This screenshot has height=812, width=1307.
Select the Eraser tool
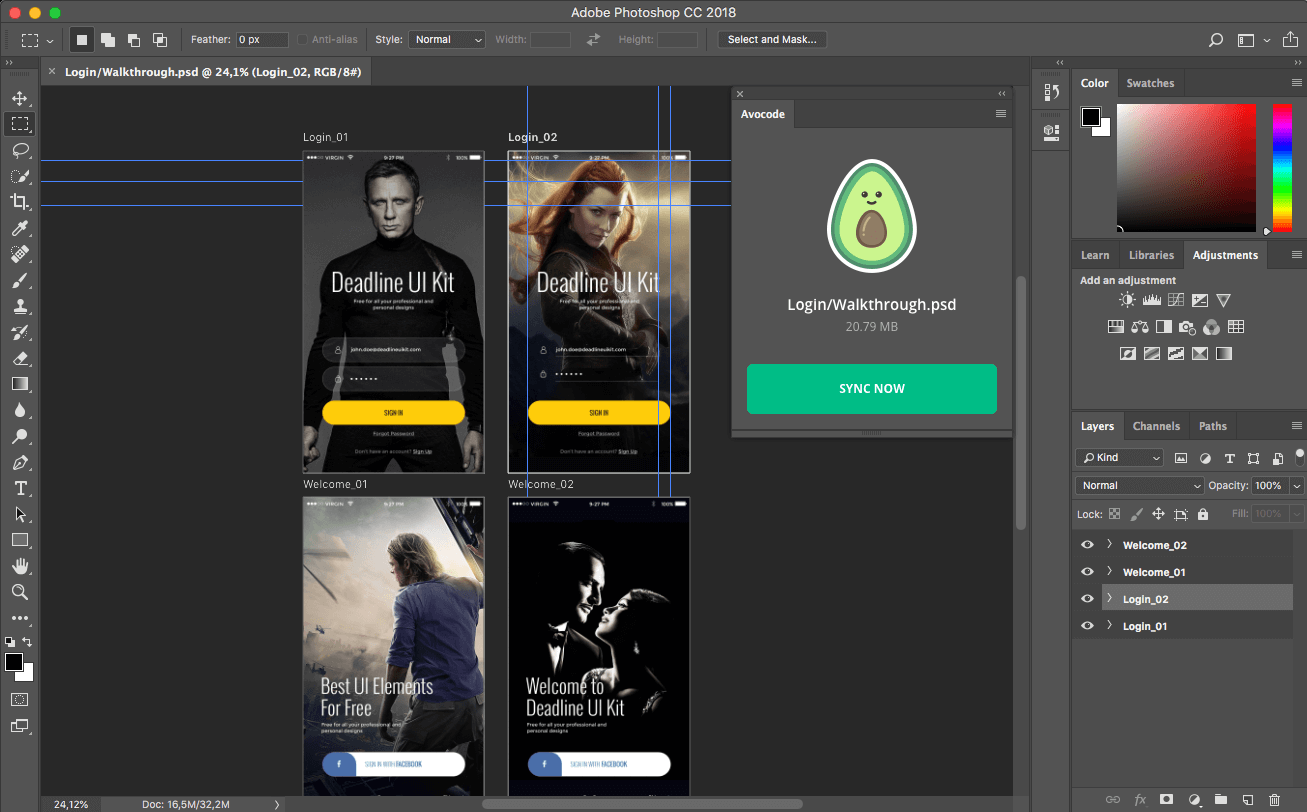tap(19, 358)
